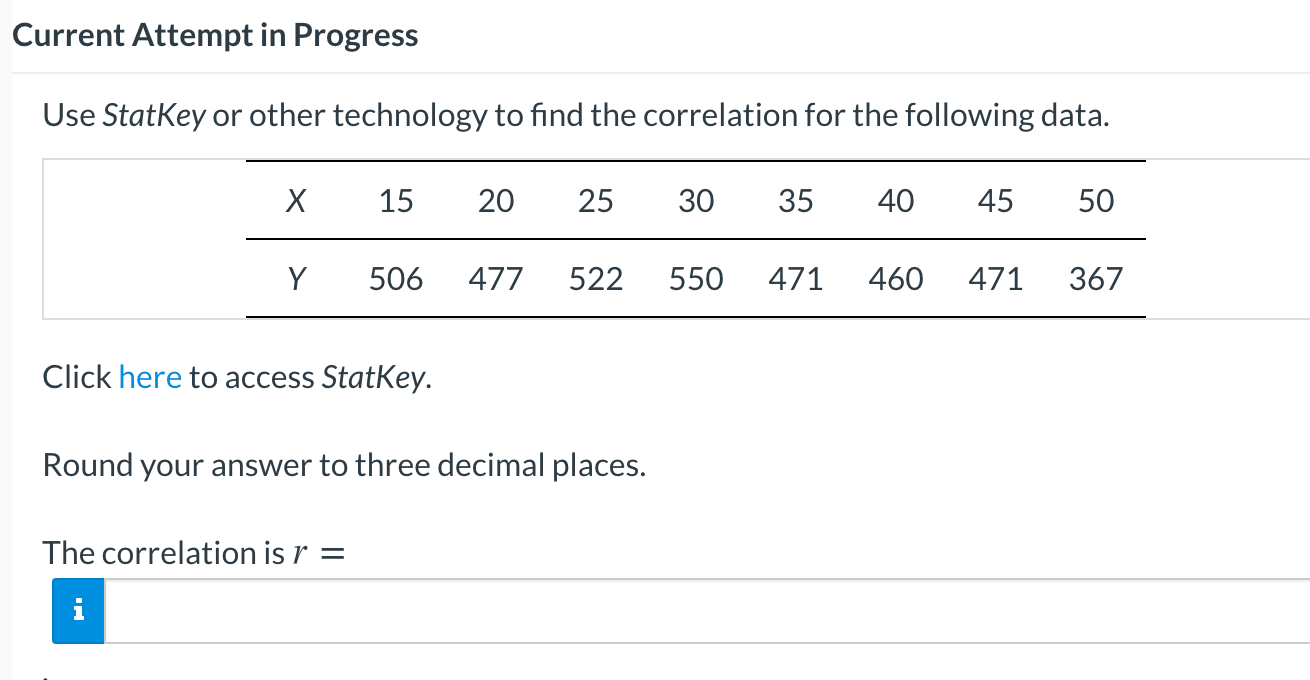
Task: Select the X value 15 in the table
Action: [x=396, y=201]
